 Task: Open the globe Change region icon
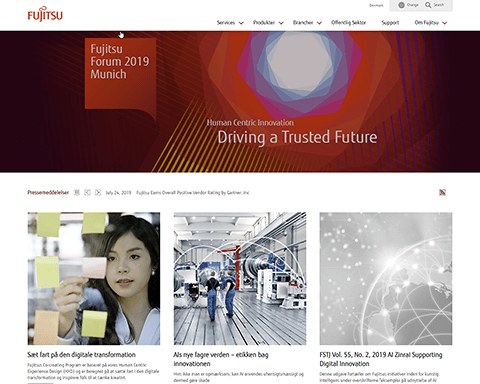(x=401, y=5)
